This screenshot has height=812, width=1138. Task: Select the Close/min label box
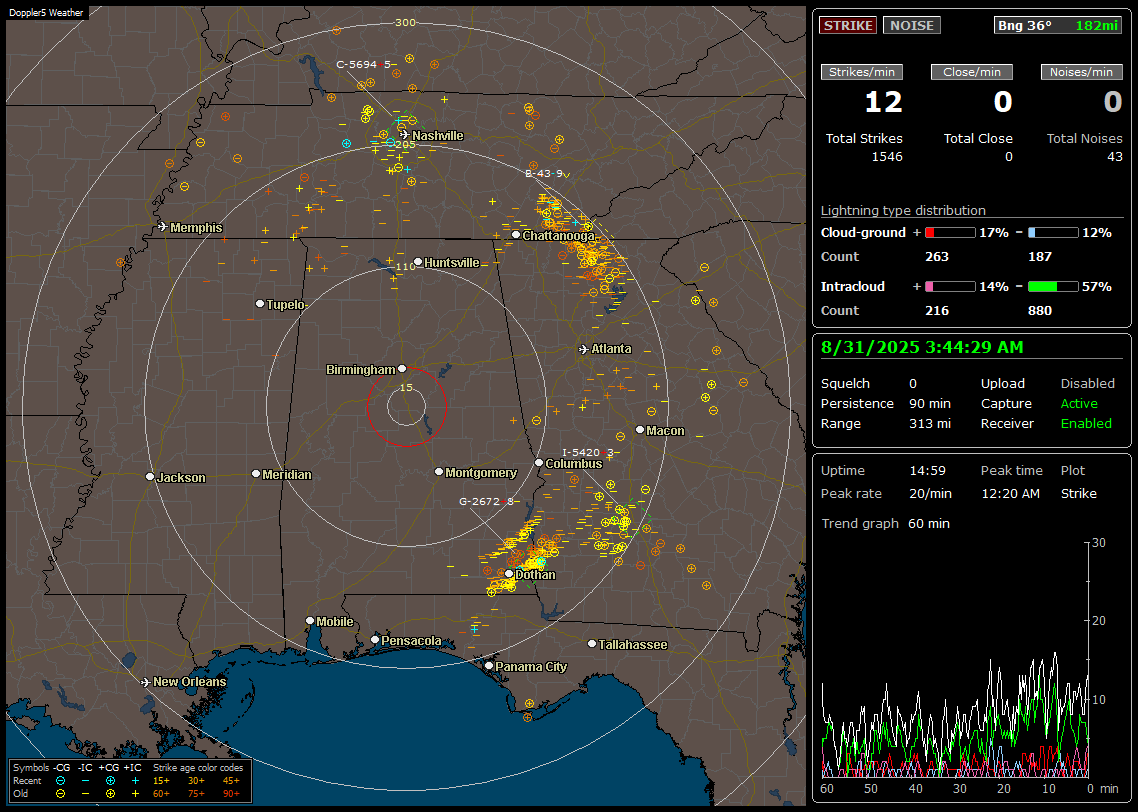(x=972, y=72)
